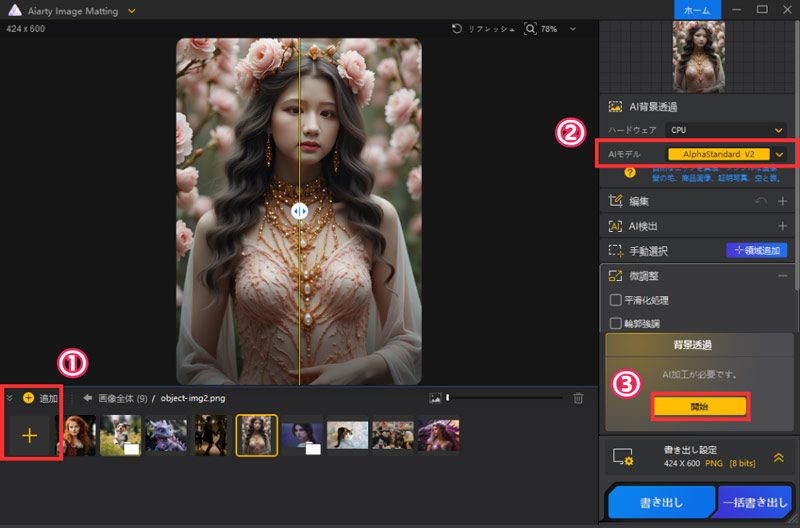
Task: Click the large plus add-image tile
Action: coord(30,435)
